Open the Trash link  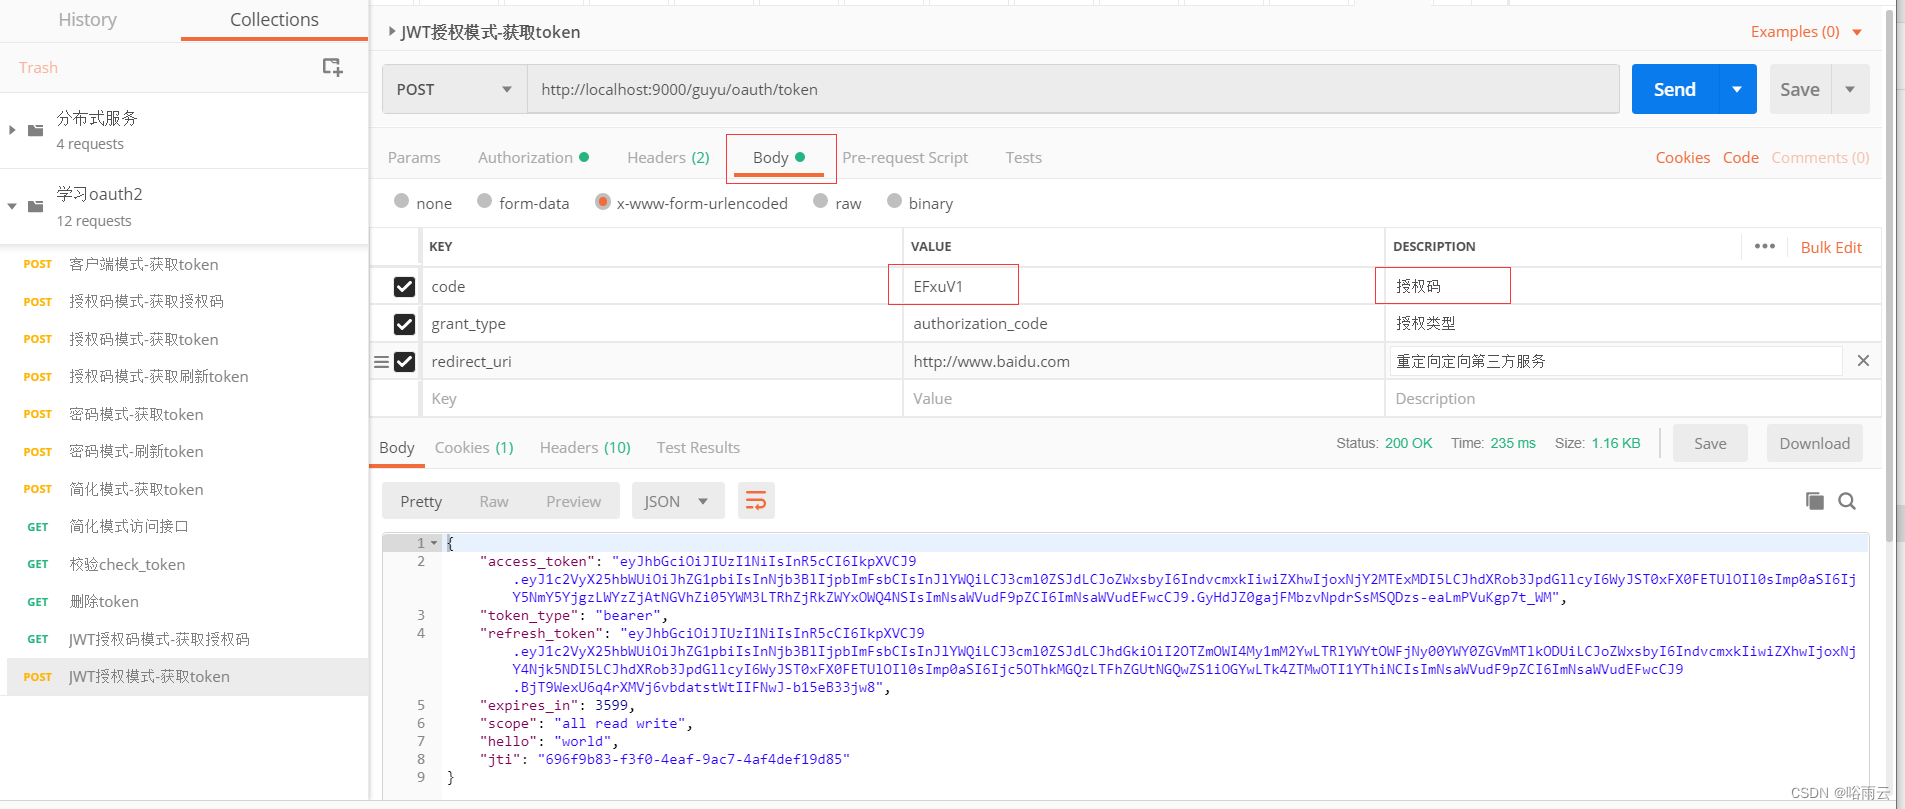tap(38, 67)
